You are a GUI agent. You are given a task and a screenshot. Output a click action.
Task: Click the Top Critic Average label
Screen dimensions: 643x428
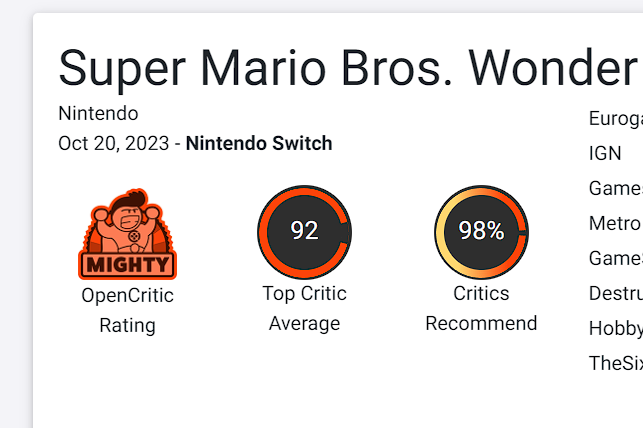(304, 308)
